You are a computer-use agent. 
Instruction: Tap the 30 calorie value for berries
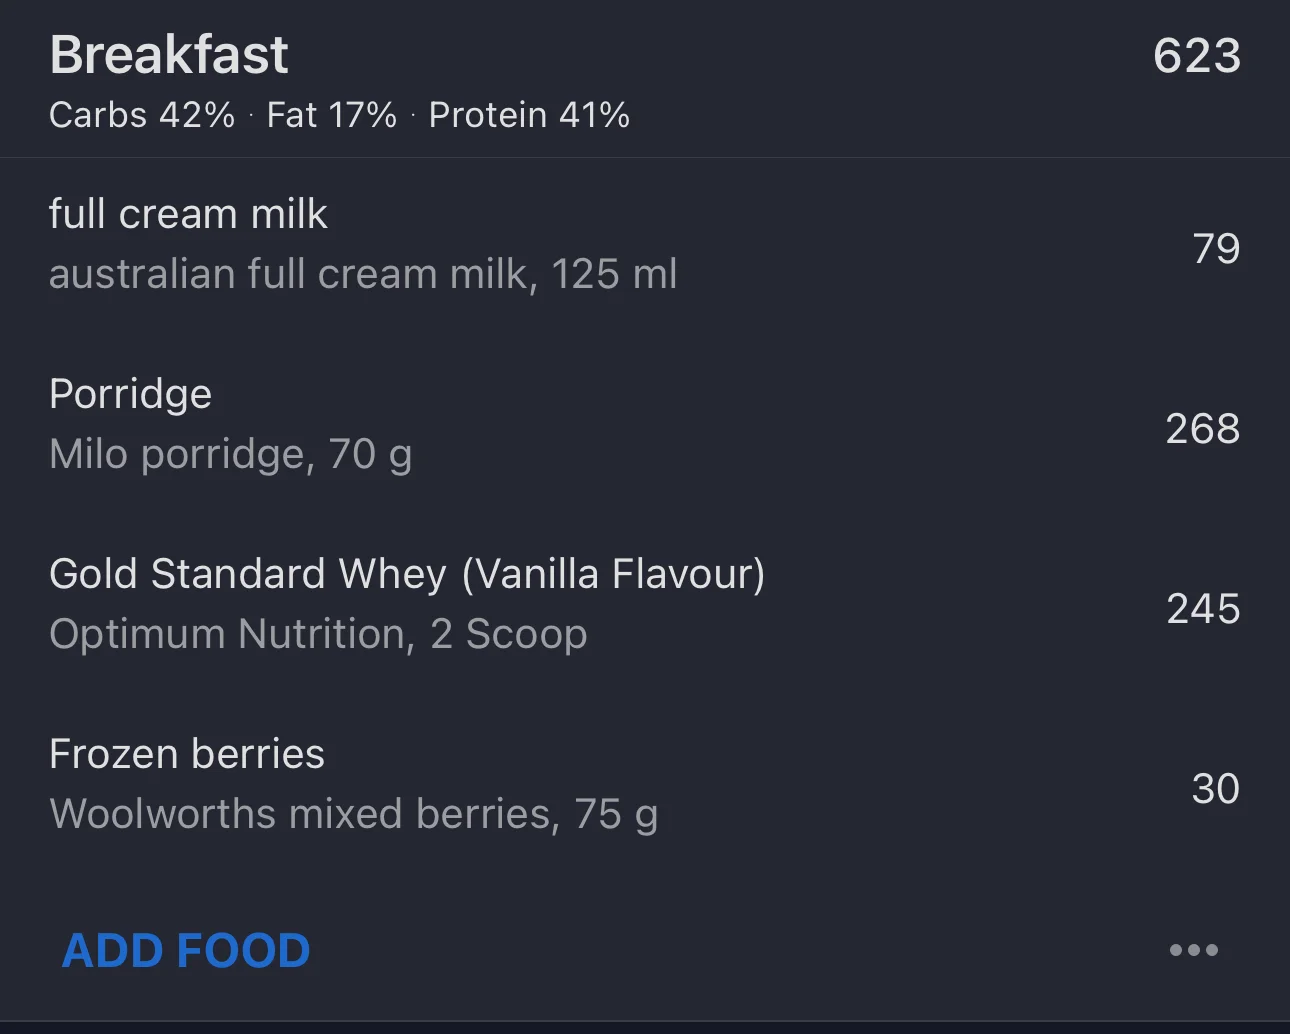pyautogui.click(x=1215, y=789)
